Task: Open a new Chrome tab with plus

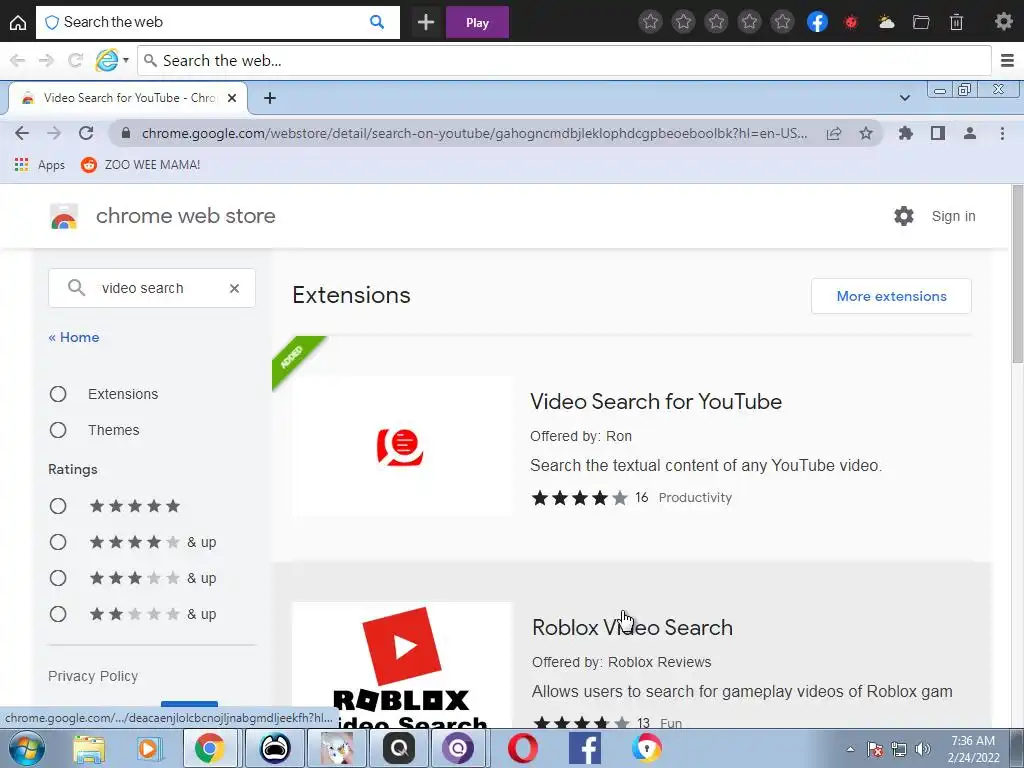Action: (x=270, y=98)
